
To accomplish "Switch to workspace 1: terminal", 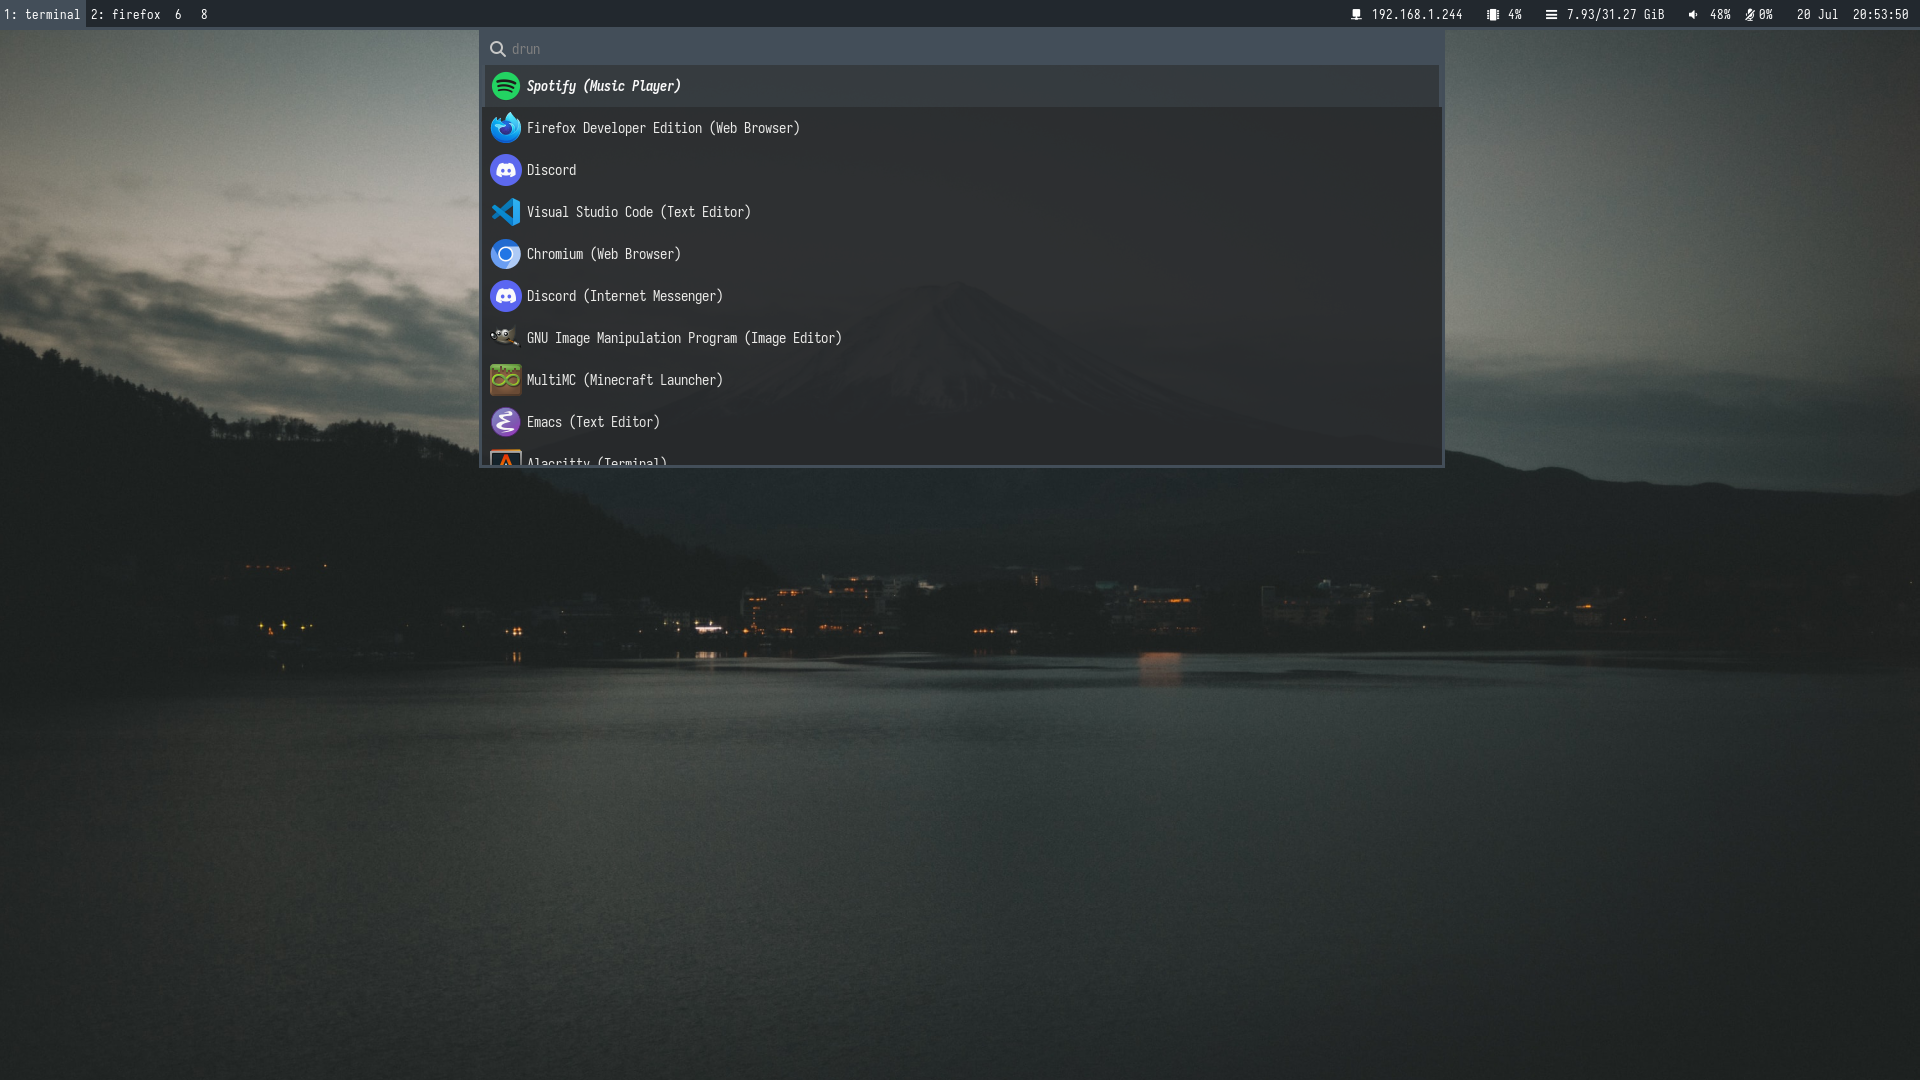I will pos(42,14).
